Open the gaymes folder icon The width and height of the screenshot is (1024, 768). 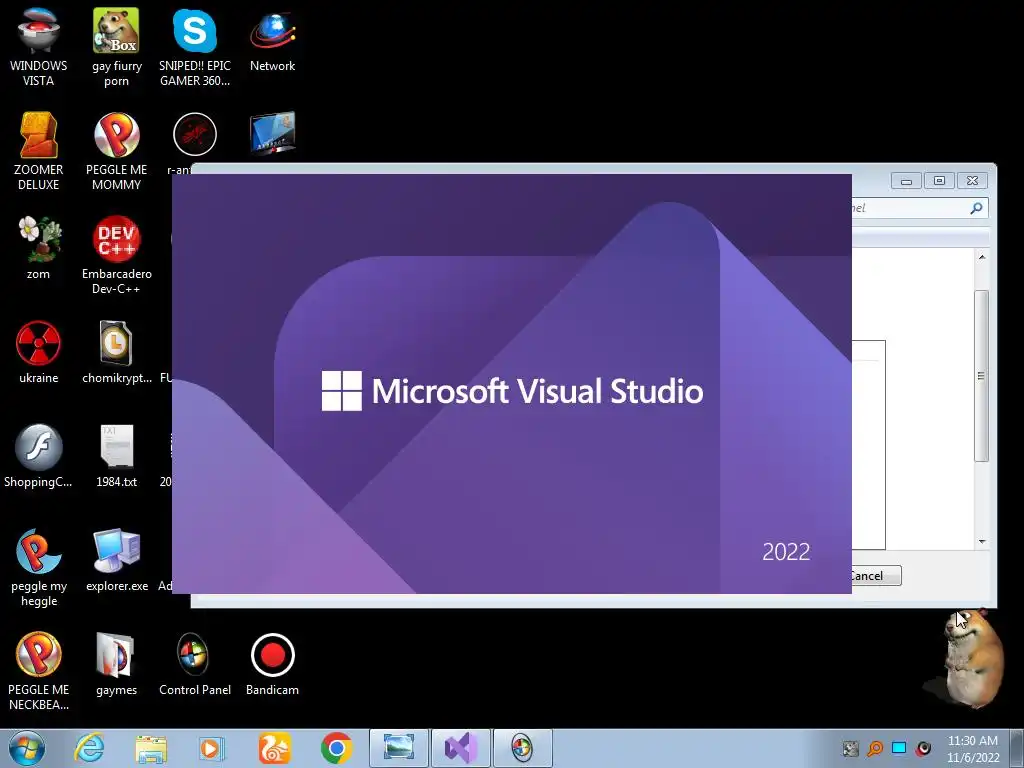point(116,664)
